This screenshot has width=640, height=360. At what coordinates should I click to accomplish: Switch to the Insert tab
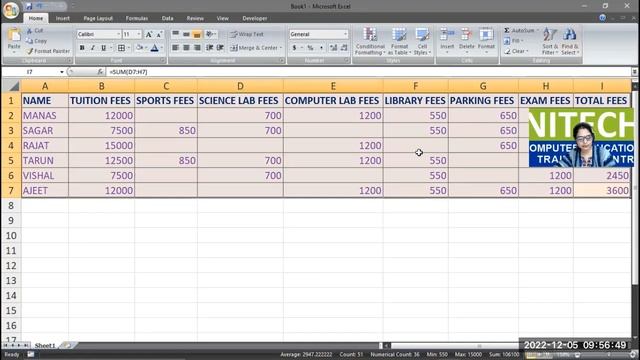pyautogui.click(x=62, y=18)
